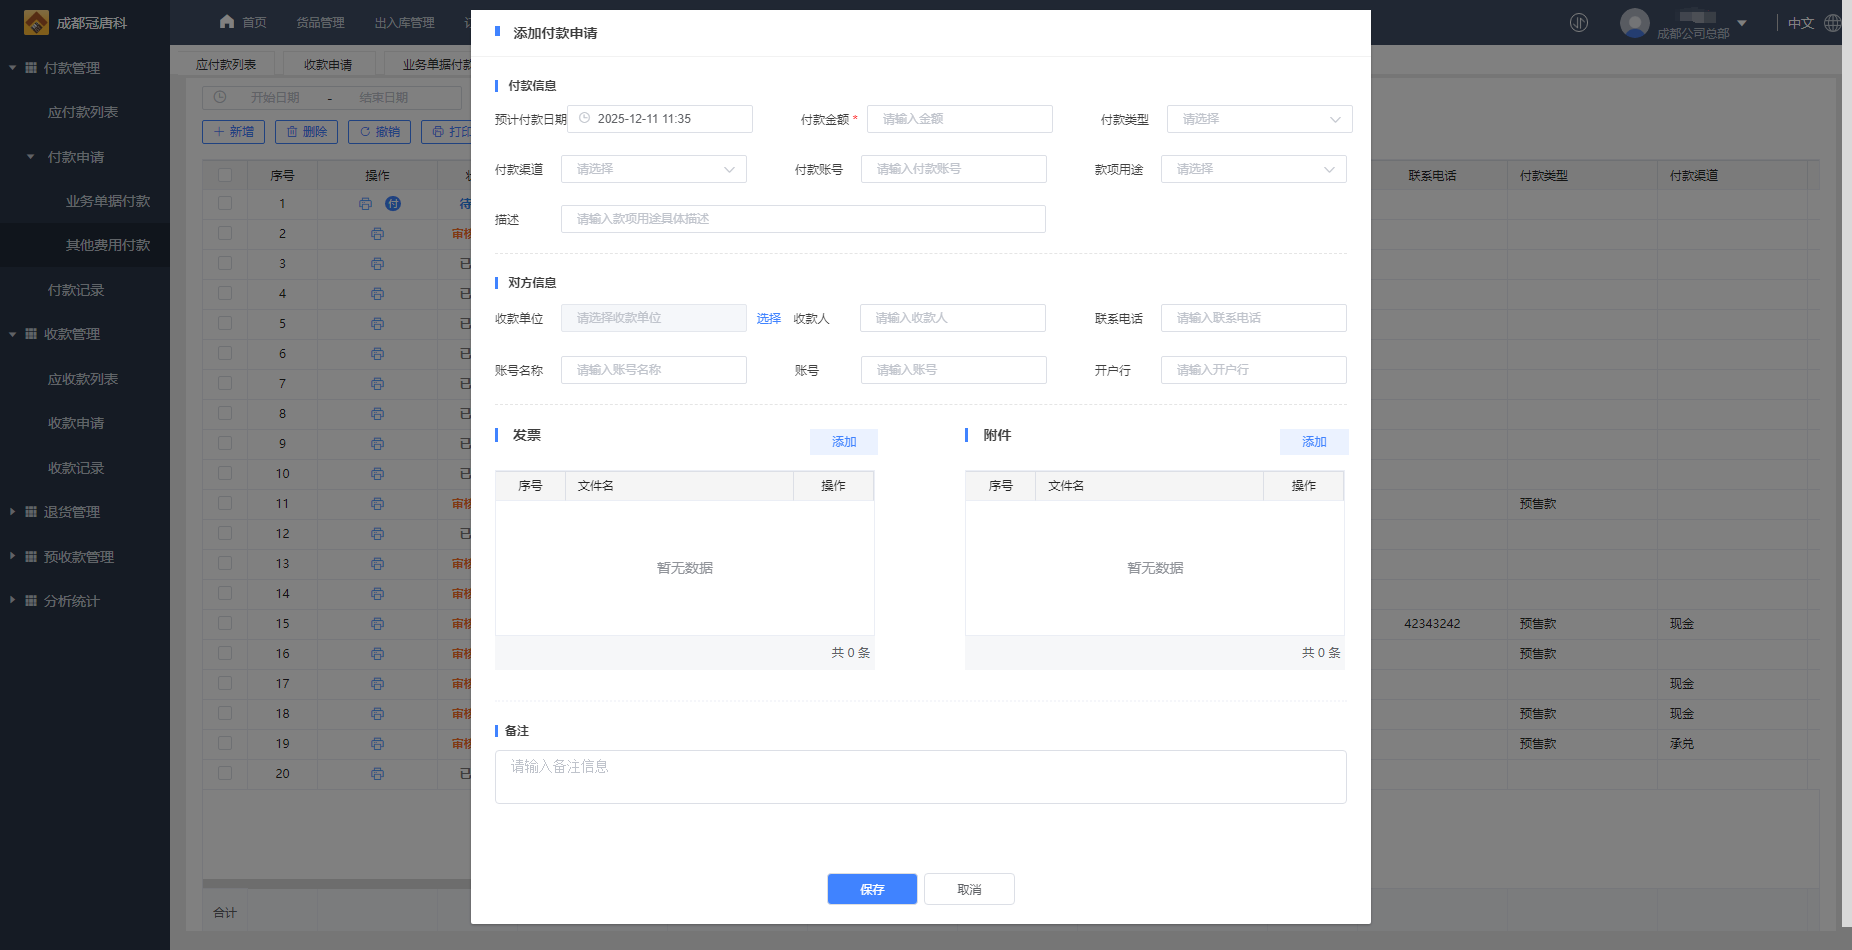Click 添加 in the 发票 section
The width and height of the screenshot is (1852, 950).
coord(844,442)
